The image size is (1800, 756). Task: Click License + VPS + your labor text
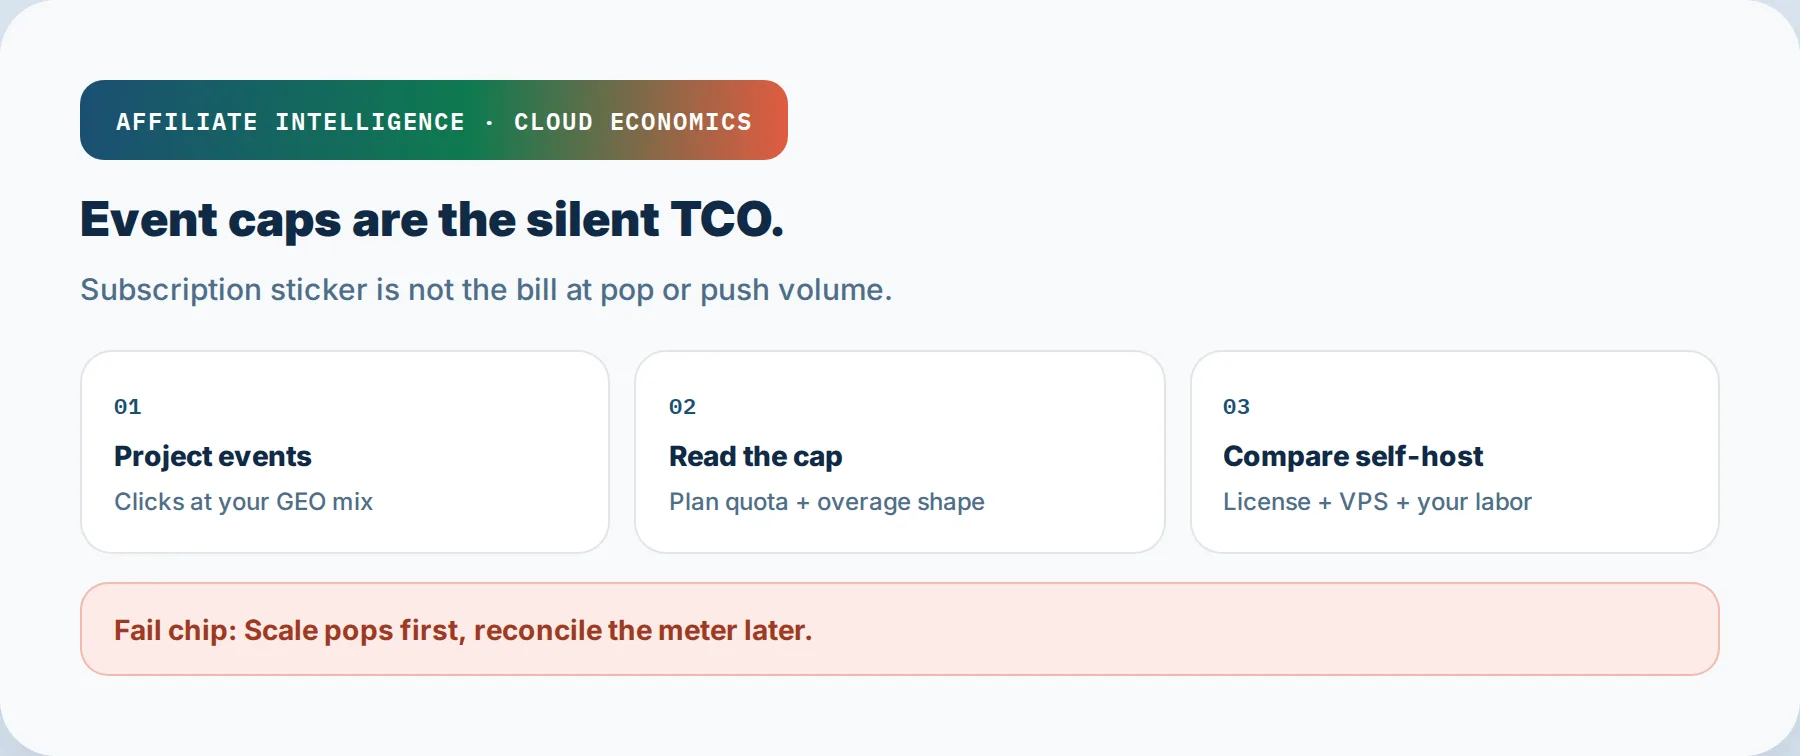pos(1377,502)
